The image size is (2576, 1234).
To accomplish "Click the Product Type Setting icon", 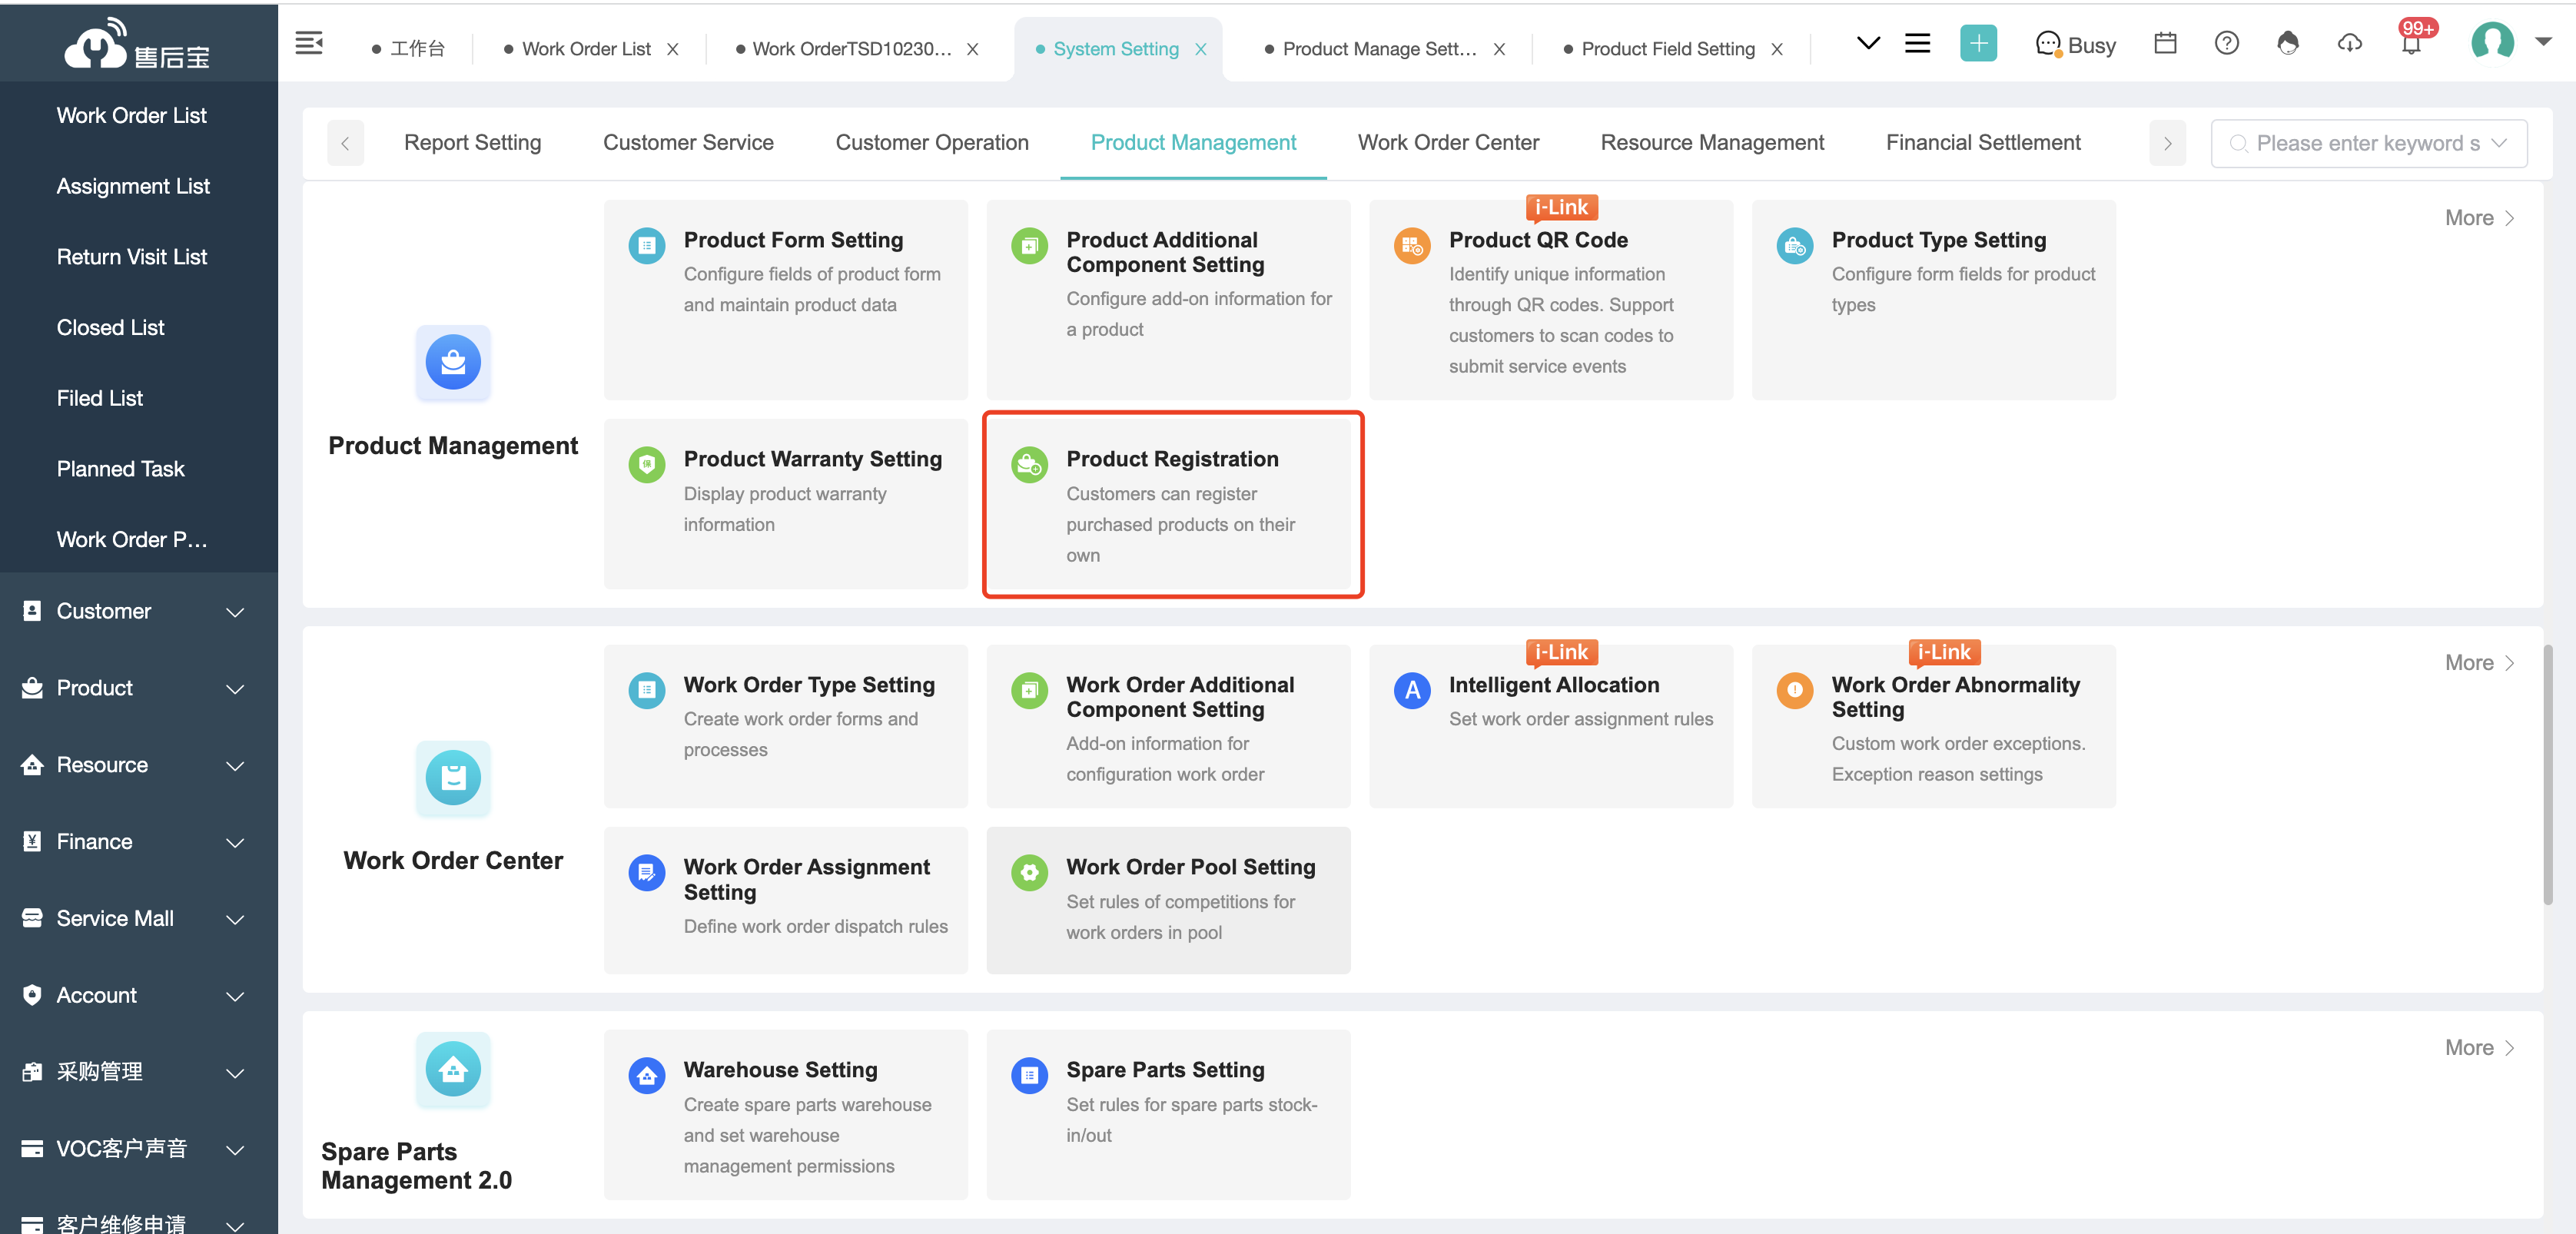I will pyautogui.click(x=1794, y=245).
